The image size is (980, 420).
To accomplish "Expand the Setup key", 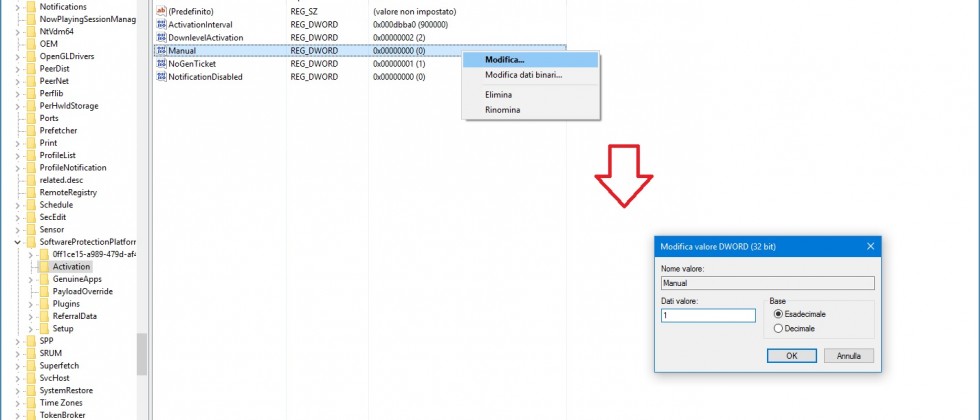I will click(x=31, y=329).
